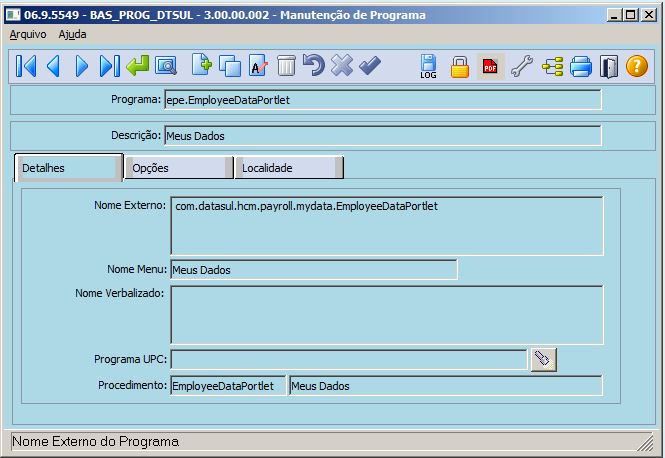Print using the printer icon

pos(581,66)
